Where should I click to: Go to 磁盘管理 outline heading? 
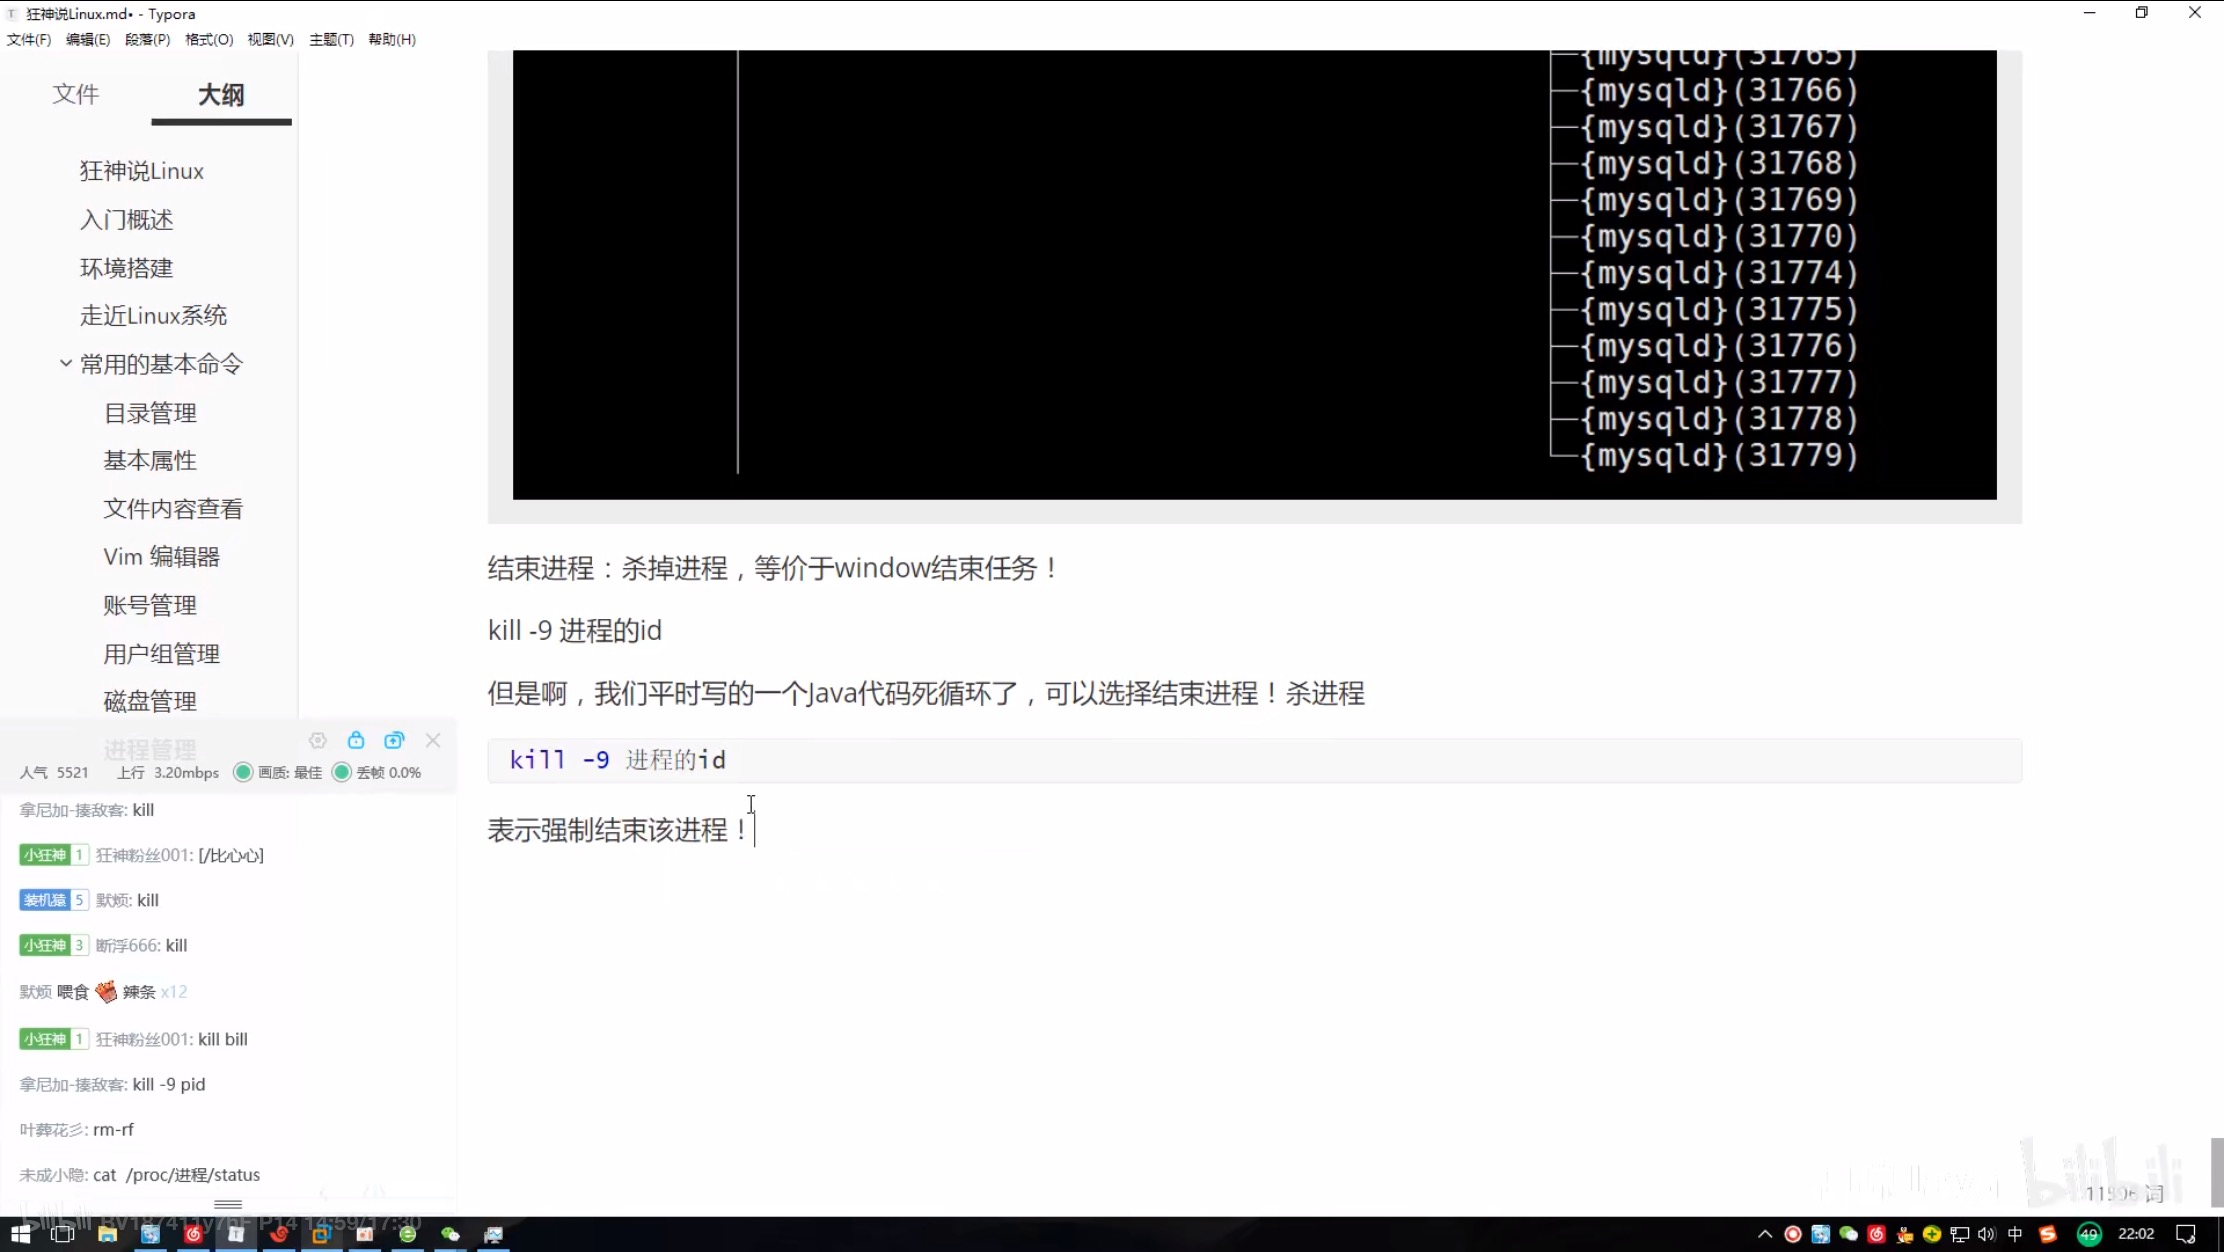tap(150, 701)
